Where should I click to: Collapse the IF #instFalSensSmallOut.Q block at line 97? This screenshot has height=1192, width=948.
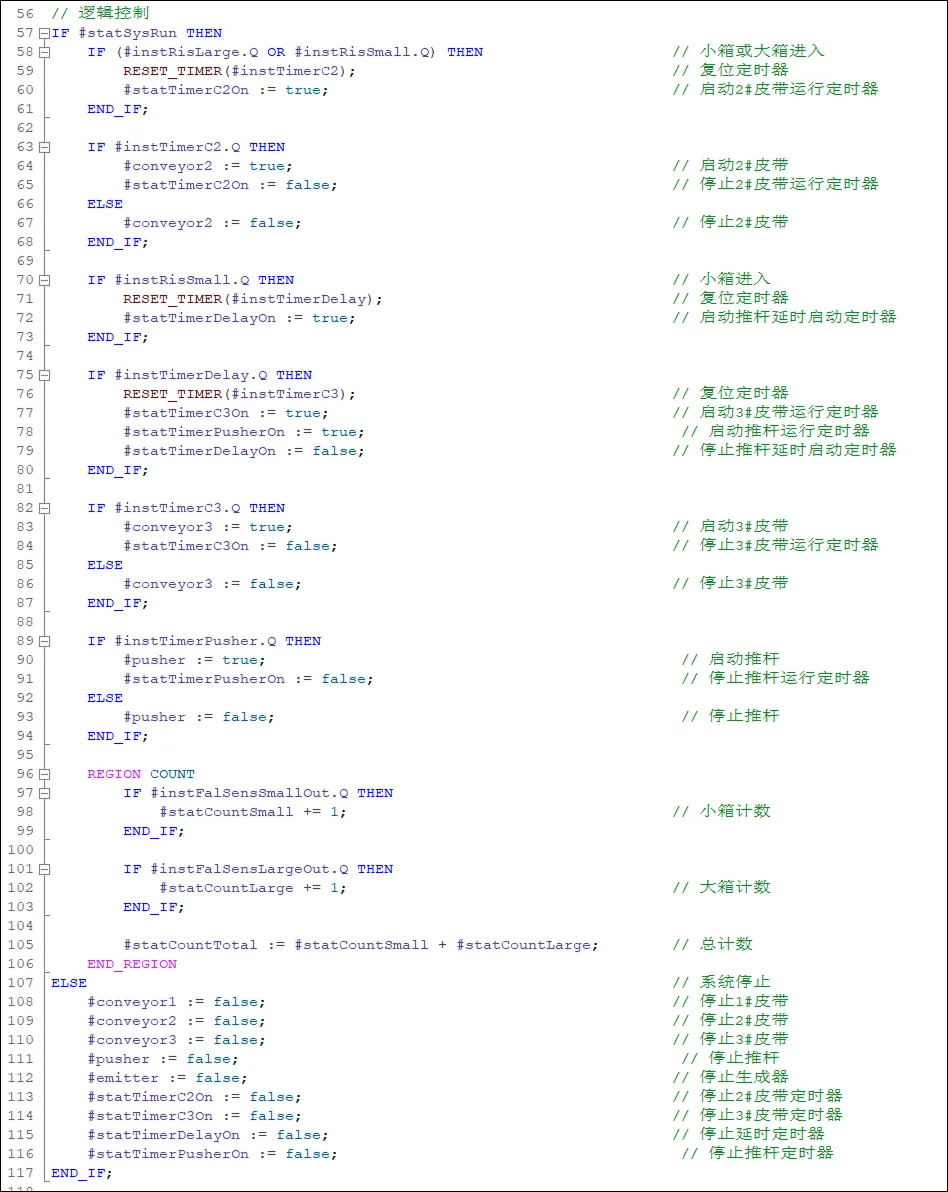44,794
